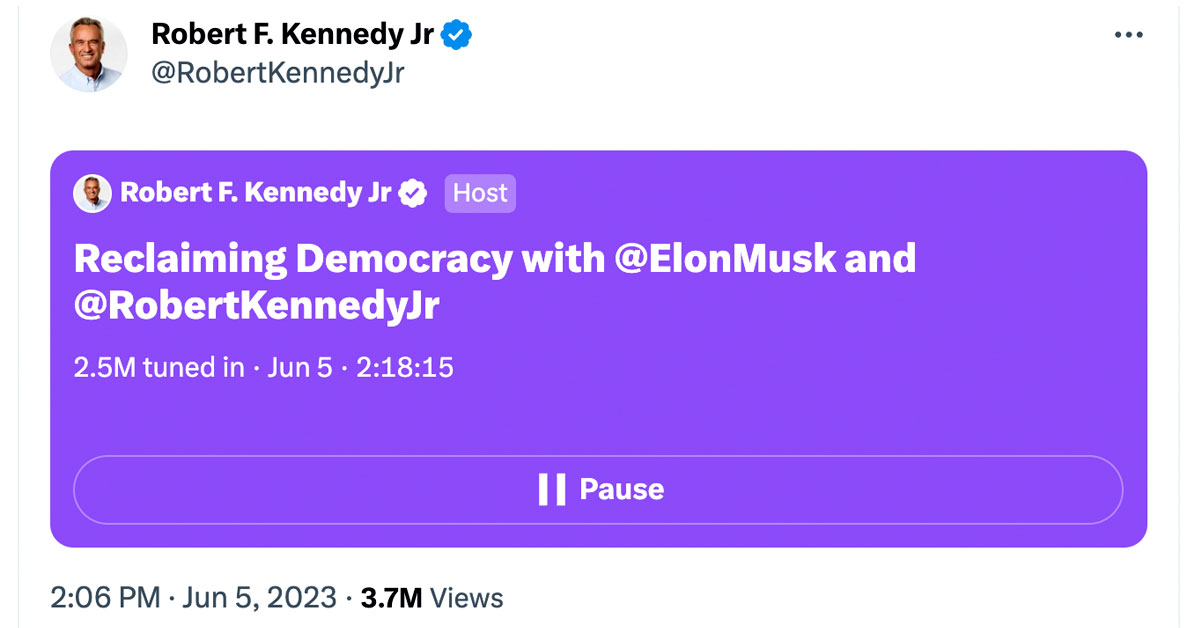Open the @ElonMusk mention in the Space title
Screen dimensions: 1200x628
[724, 259]
